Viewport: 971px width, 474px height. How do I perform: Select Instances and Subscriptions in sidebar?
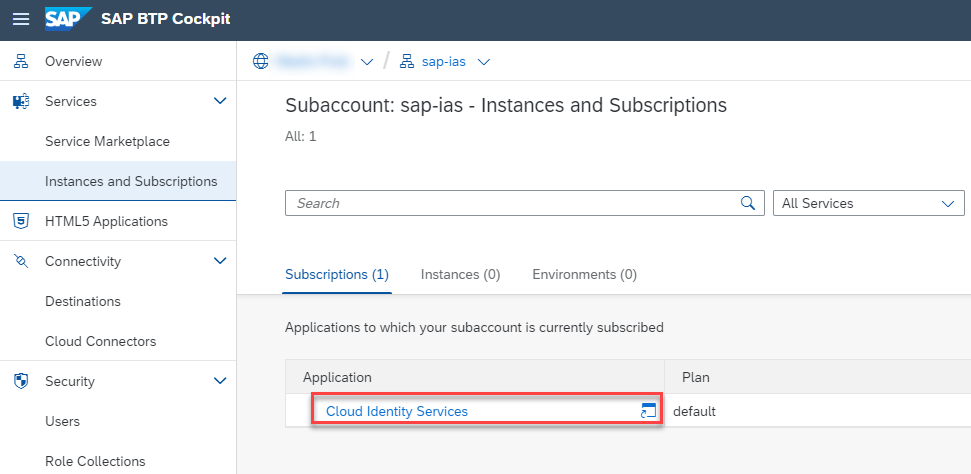click(118, 181)
